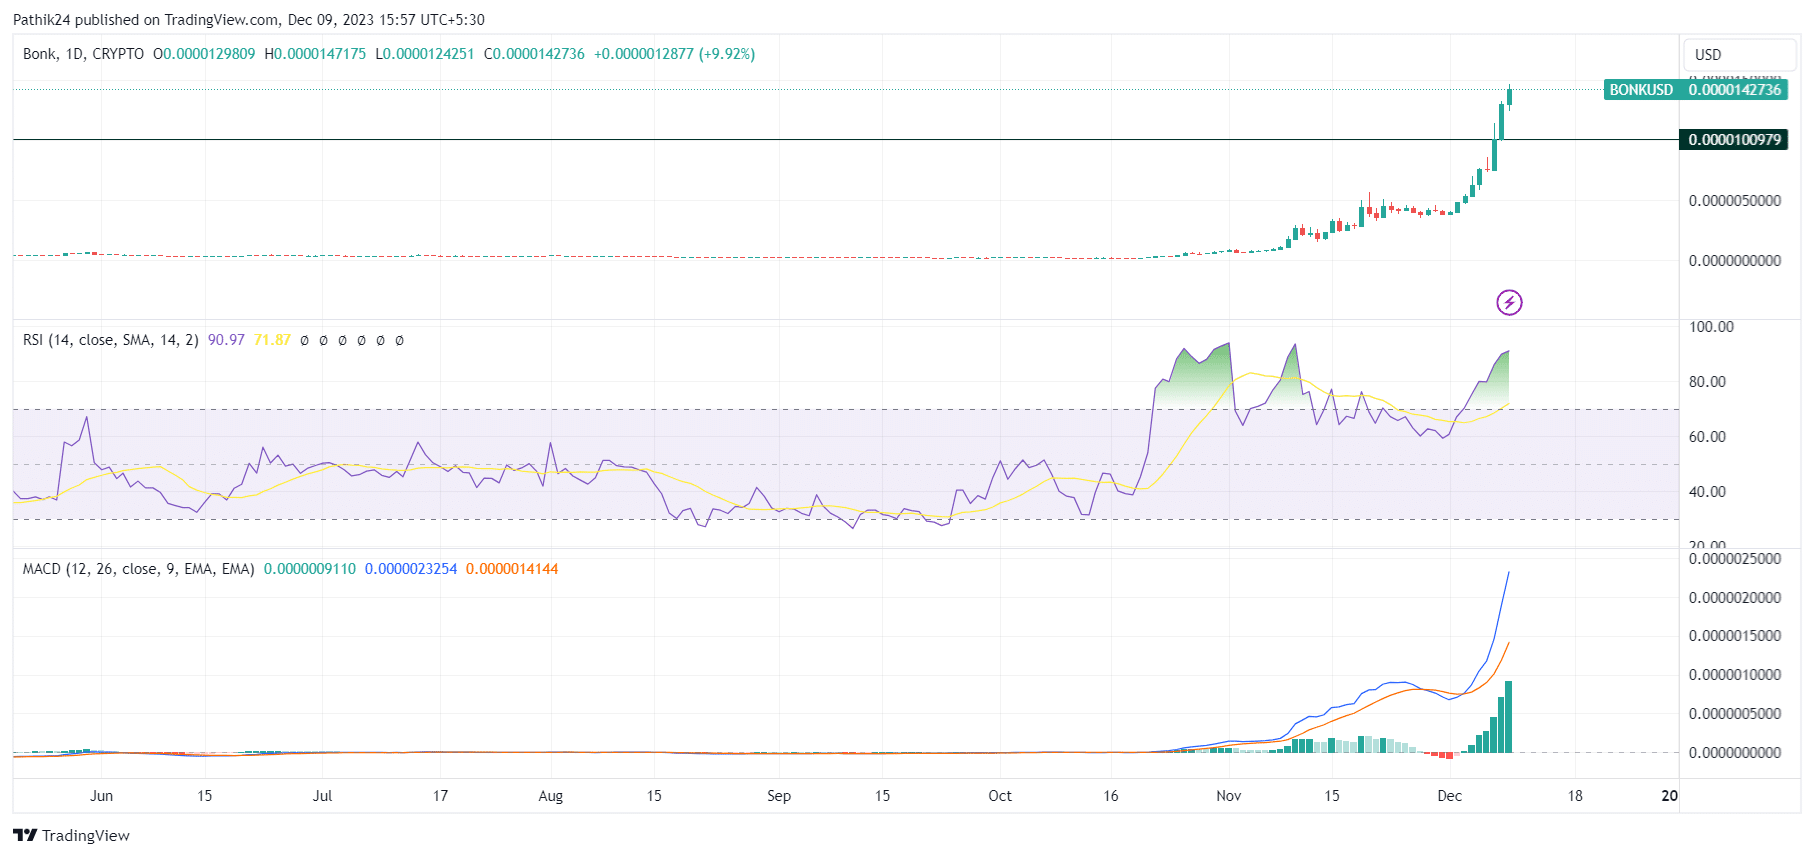Click the TradingView logo at bottom left

(x=72, y=835)
